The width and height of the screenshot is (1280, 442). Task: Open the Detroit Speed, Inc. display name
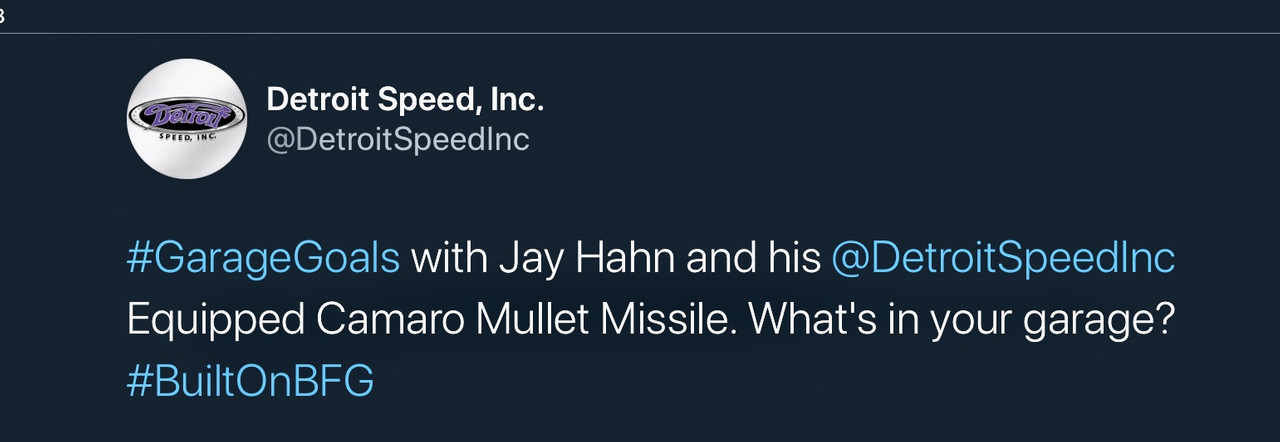coord(405,100)
